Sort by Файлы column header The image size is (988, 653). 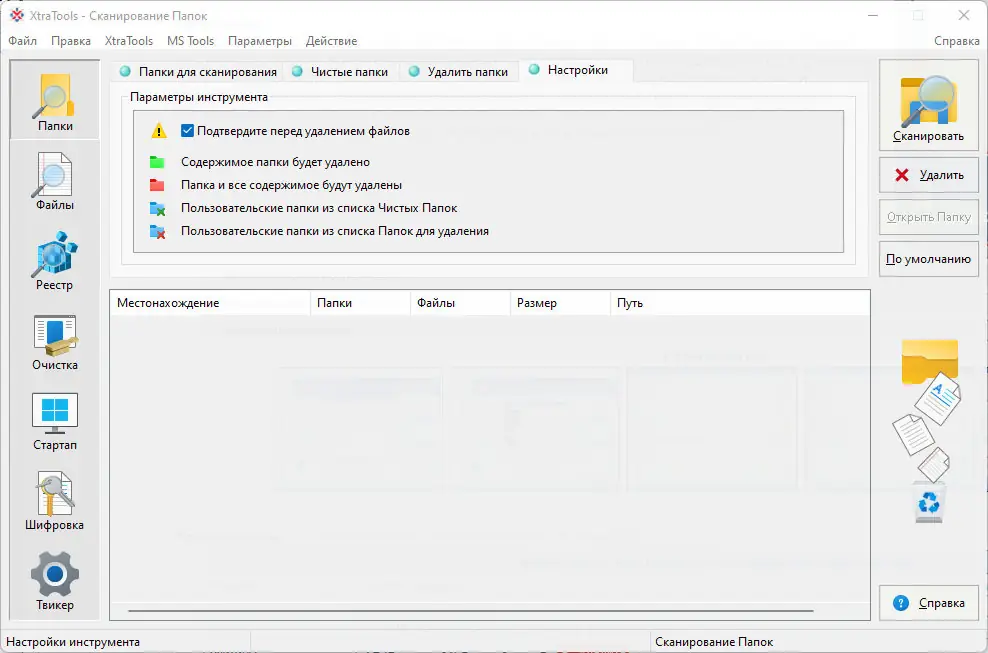[461, 303]
